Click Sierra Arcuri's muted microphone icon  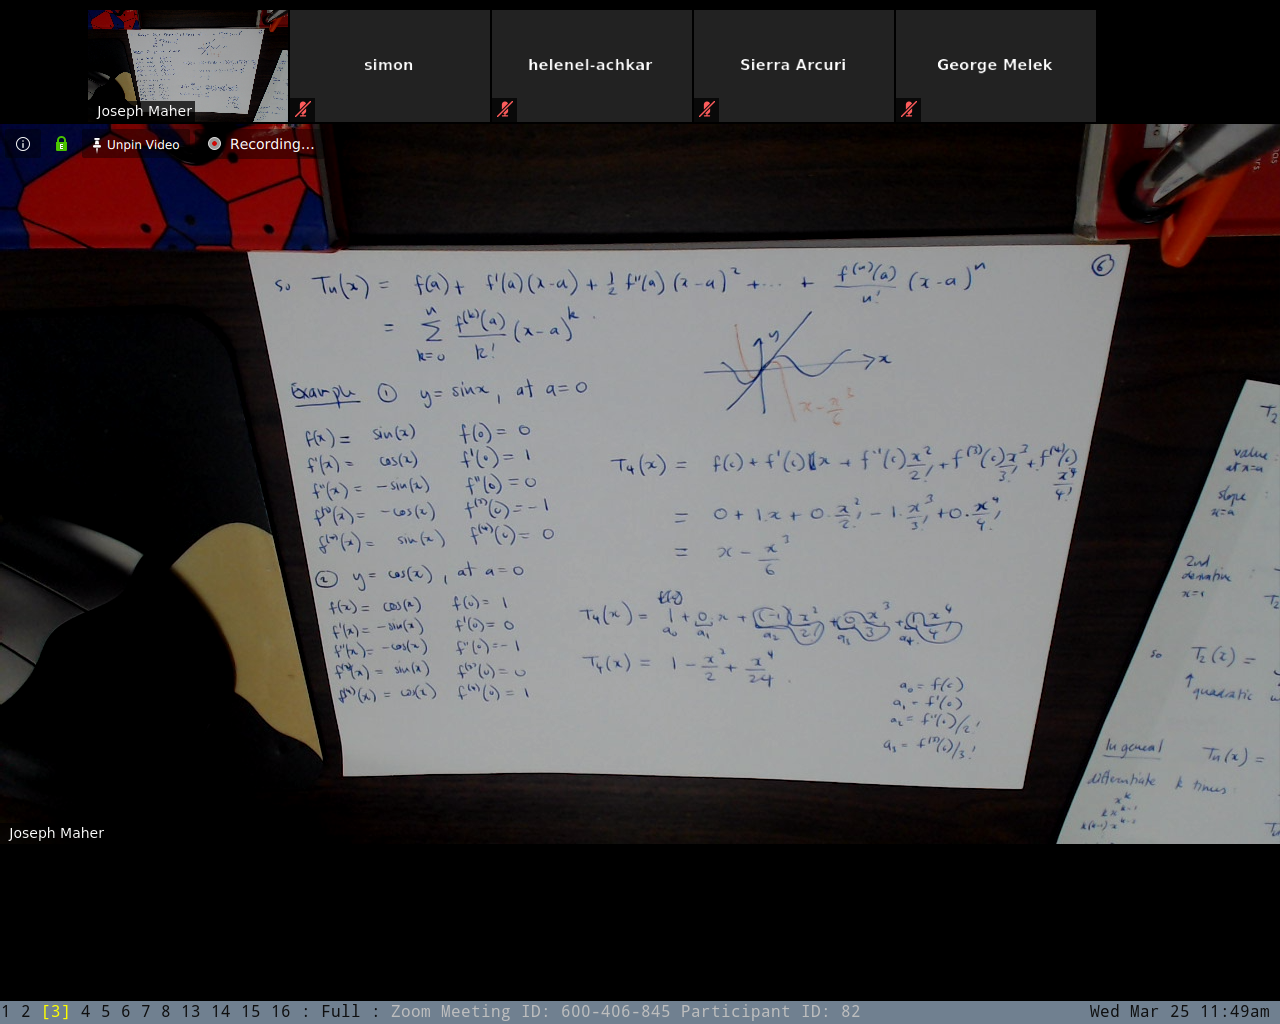707,109
